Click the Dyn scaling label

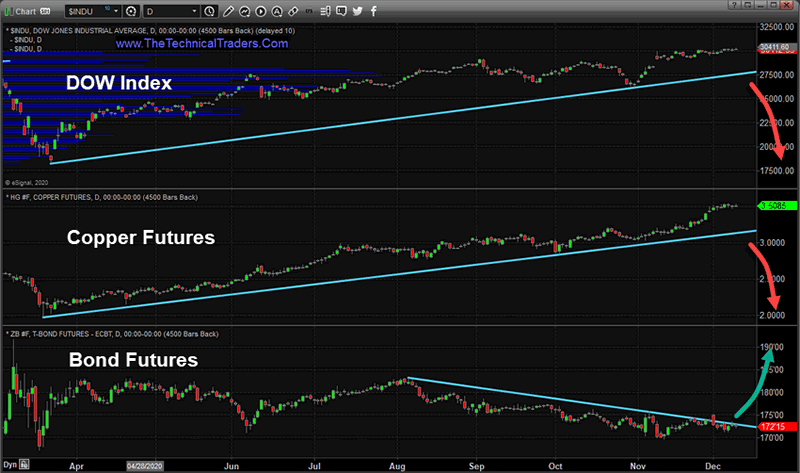point(10,465)
